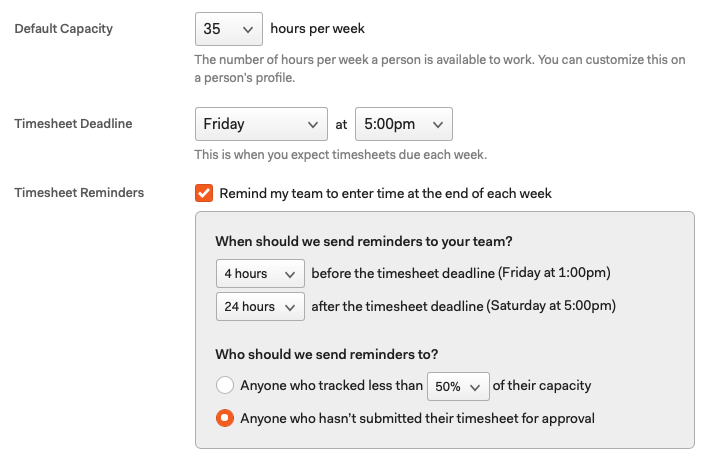Viewport: 710px width, 464px height.
Task: Open the "4 hours" before-deadline dropdown
Action: 260,273
